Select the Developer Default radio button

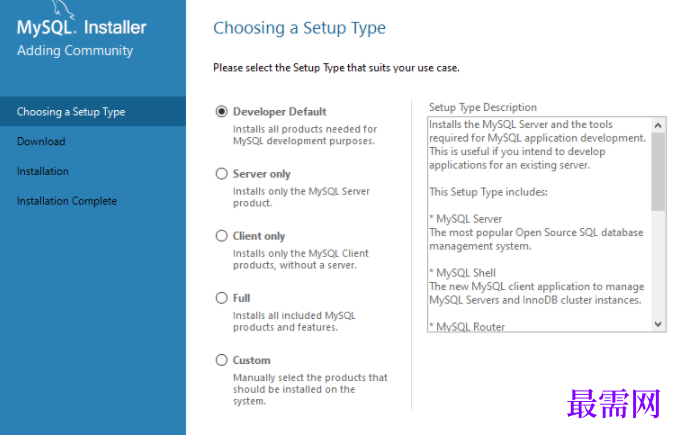tap(221, 112)
